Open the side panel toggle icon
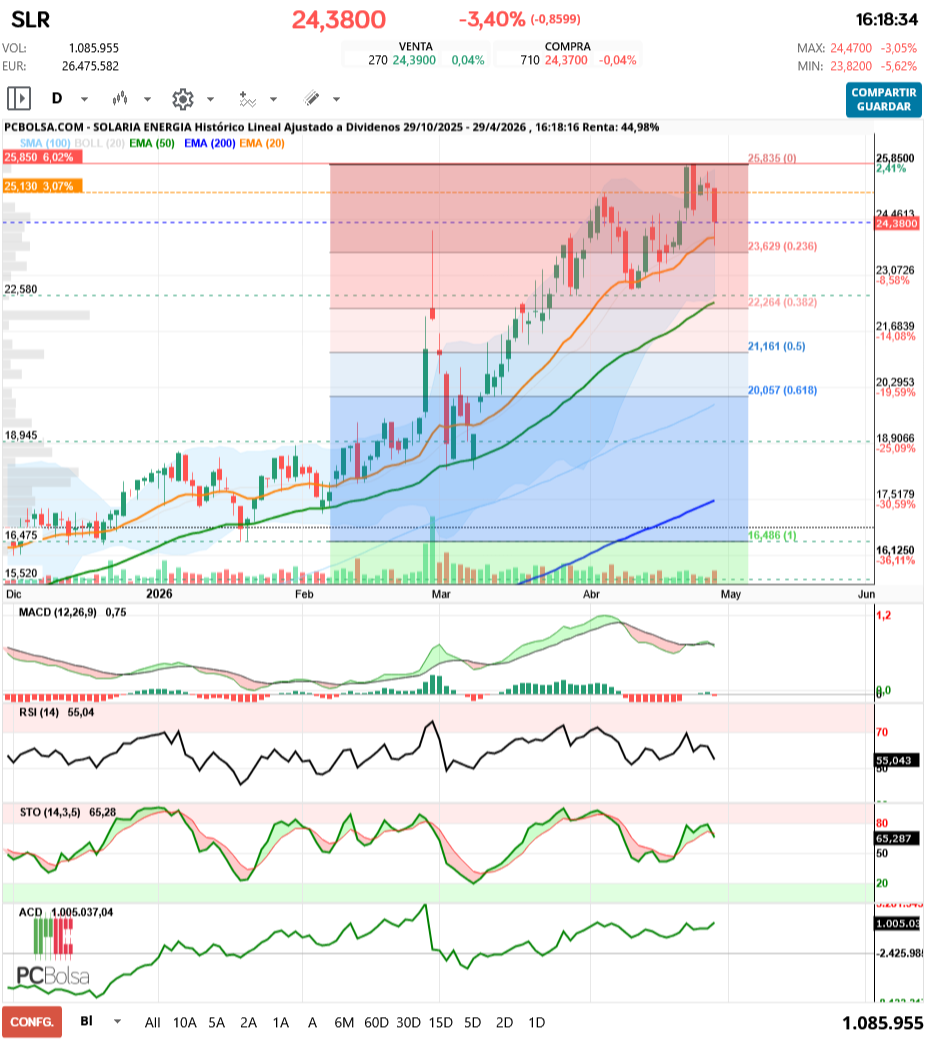The width and height of the screenshot is (937, 1043). [19, 98]
